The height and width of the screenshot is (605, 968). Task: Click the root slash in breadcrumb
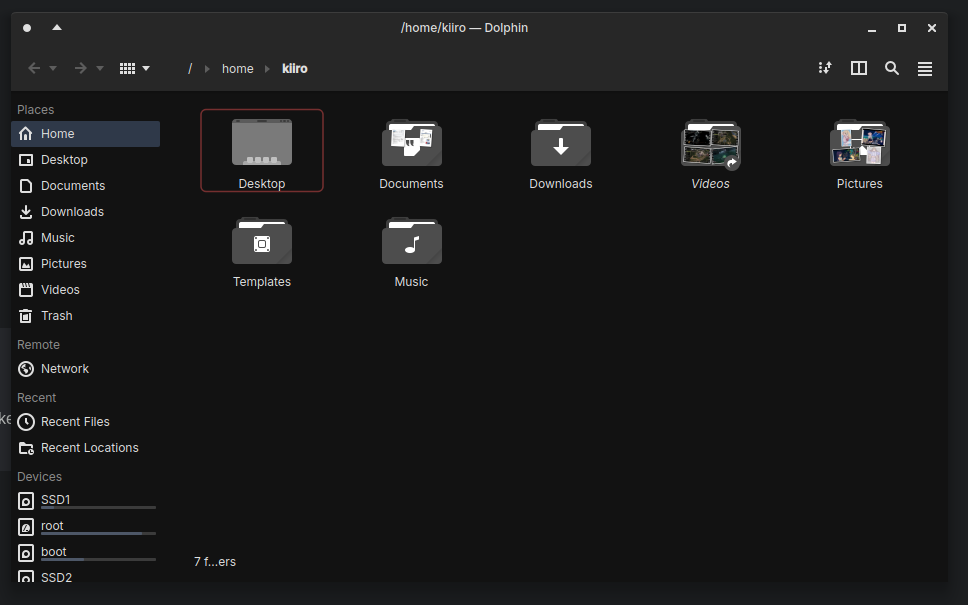pyautogui.click(x=190, y=69)
